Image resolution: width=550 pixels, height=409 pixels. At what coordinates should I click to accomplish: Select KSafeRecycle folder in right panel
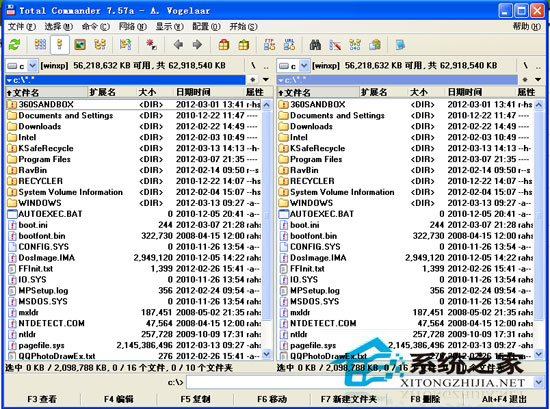(405, 148)
